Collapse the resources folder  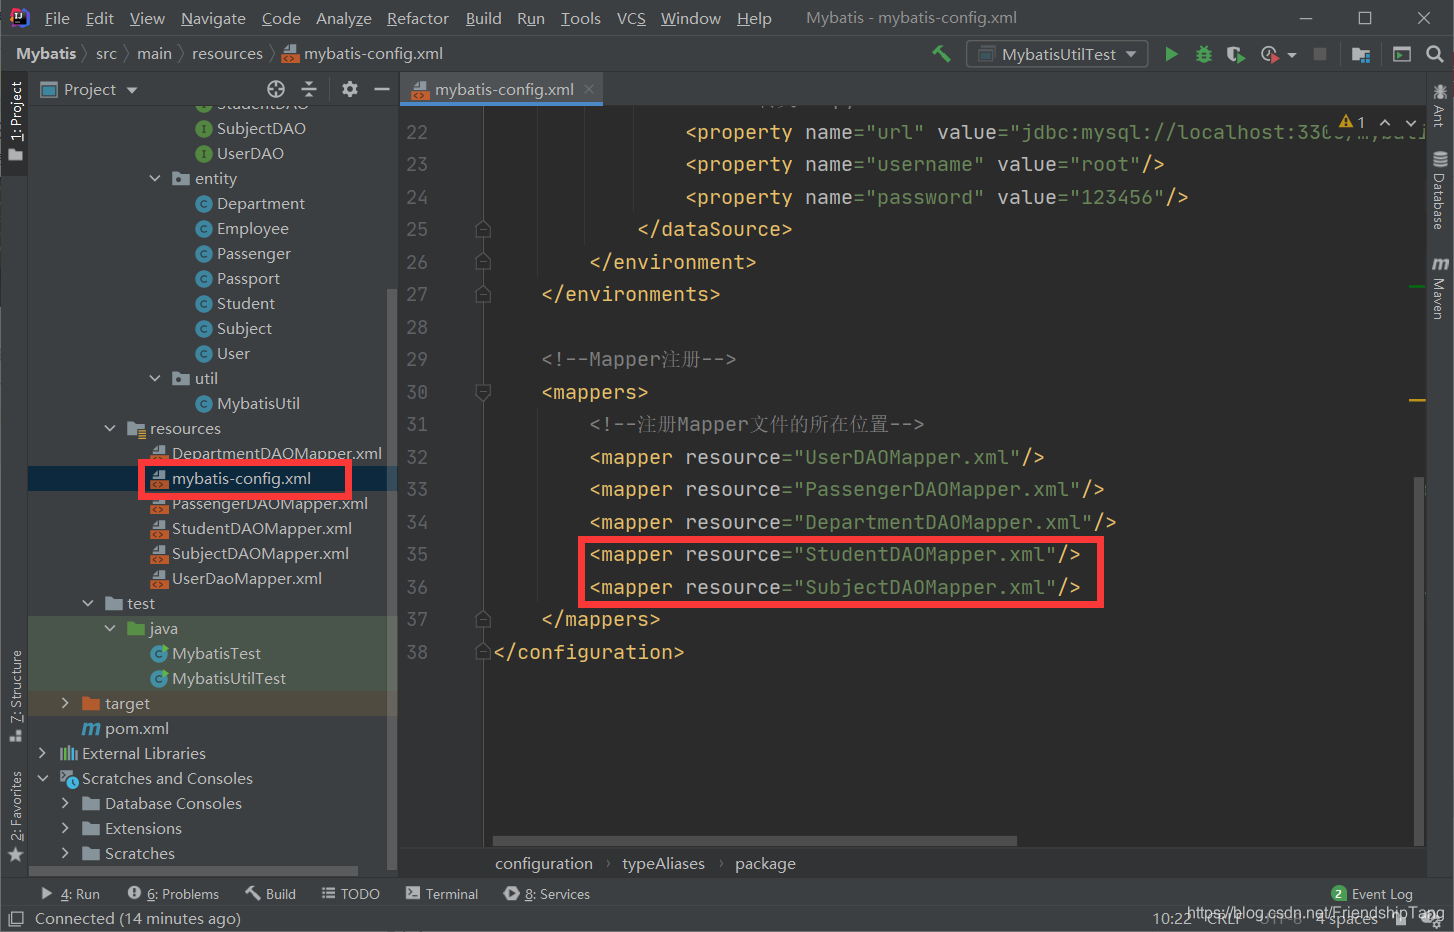[110, 428]
